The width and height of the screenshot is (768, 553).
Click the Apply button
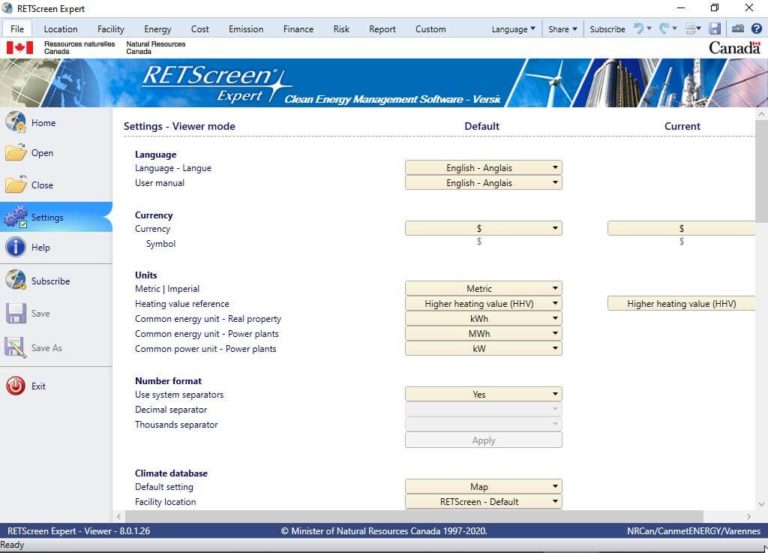click(483, 440)
